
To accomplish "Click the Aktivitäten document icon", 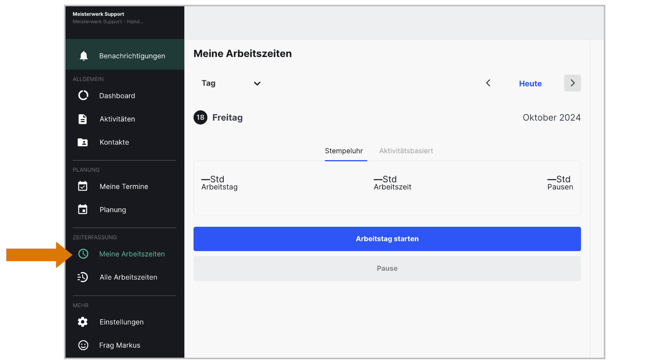I will [x=82, y=119].
